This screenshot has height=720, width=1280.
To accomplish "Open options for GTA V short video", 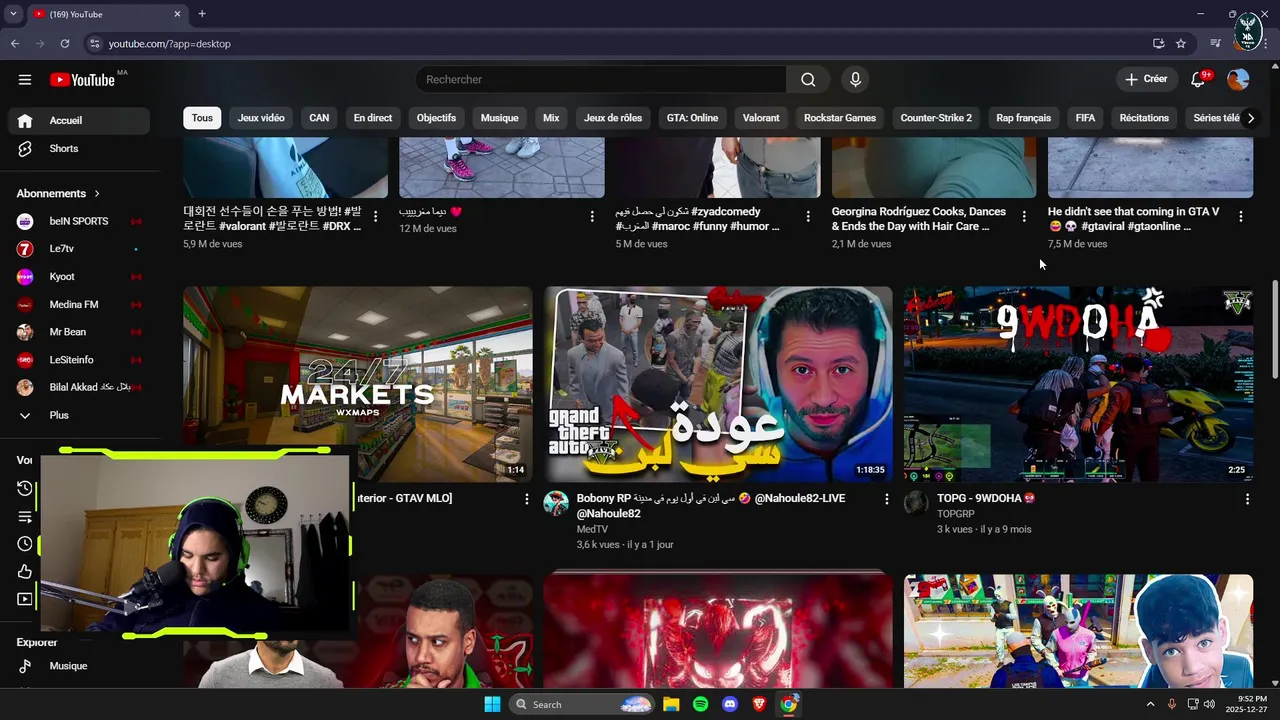I will coord(1241,216).
